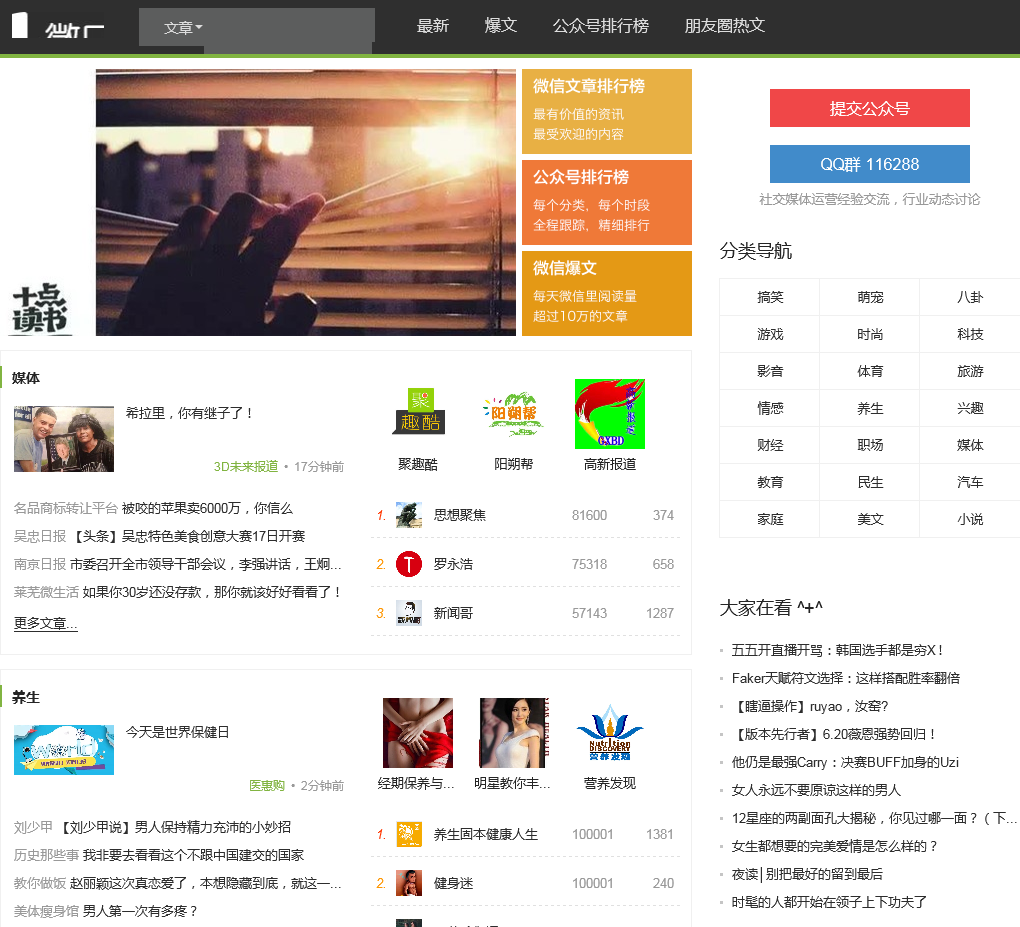The image size is (1020, 927).
Task: Open 吴忠特色美食创意大赛17日开赛 article
Action: tap(188, 536)
